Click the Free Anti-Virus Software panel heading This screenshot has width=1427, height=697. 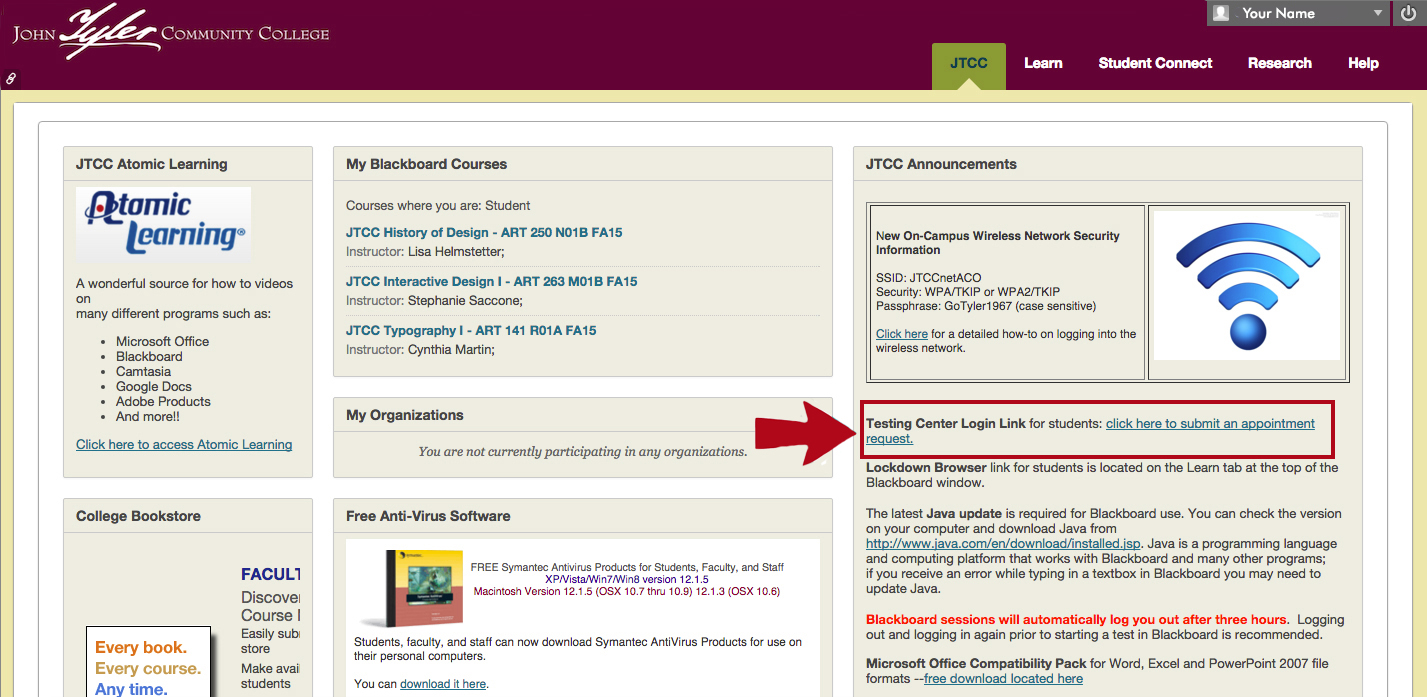pyautogui.click(x=428, y=516)
